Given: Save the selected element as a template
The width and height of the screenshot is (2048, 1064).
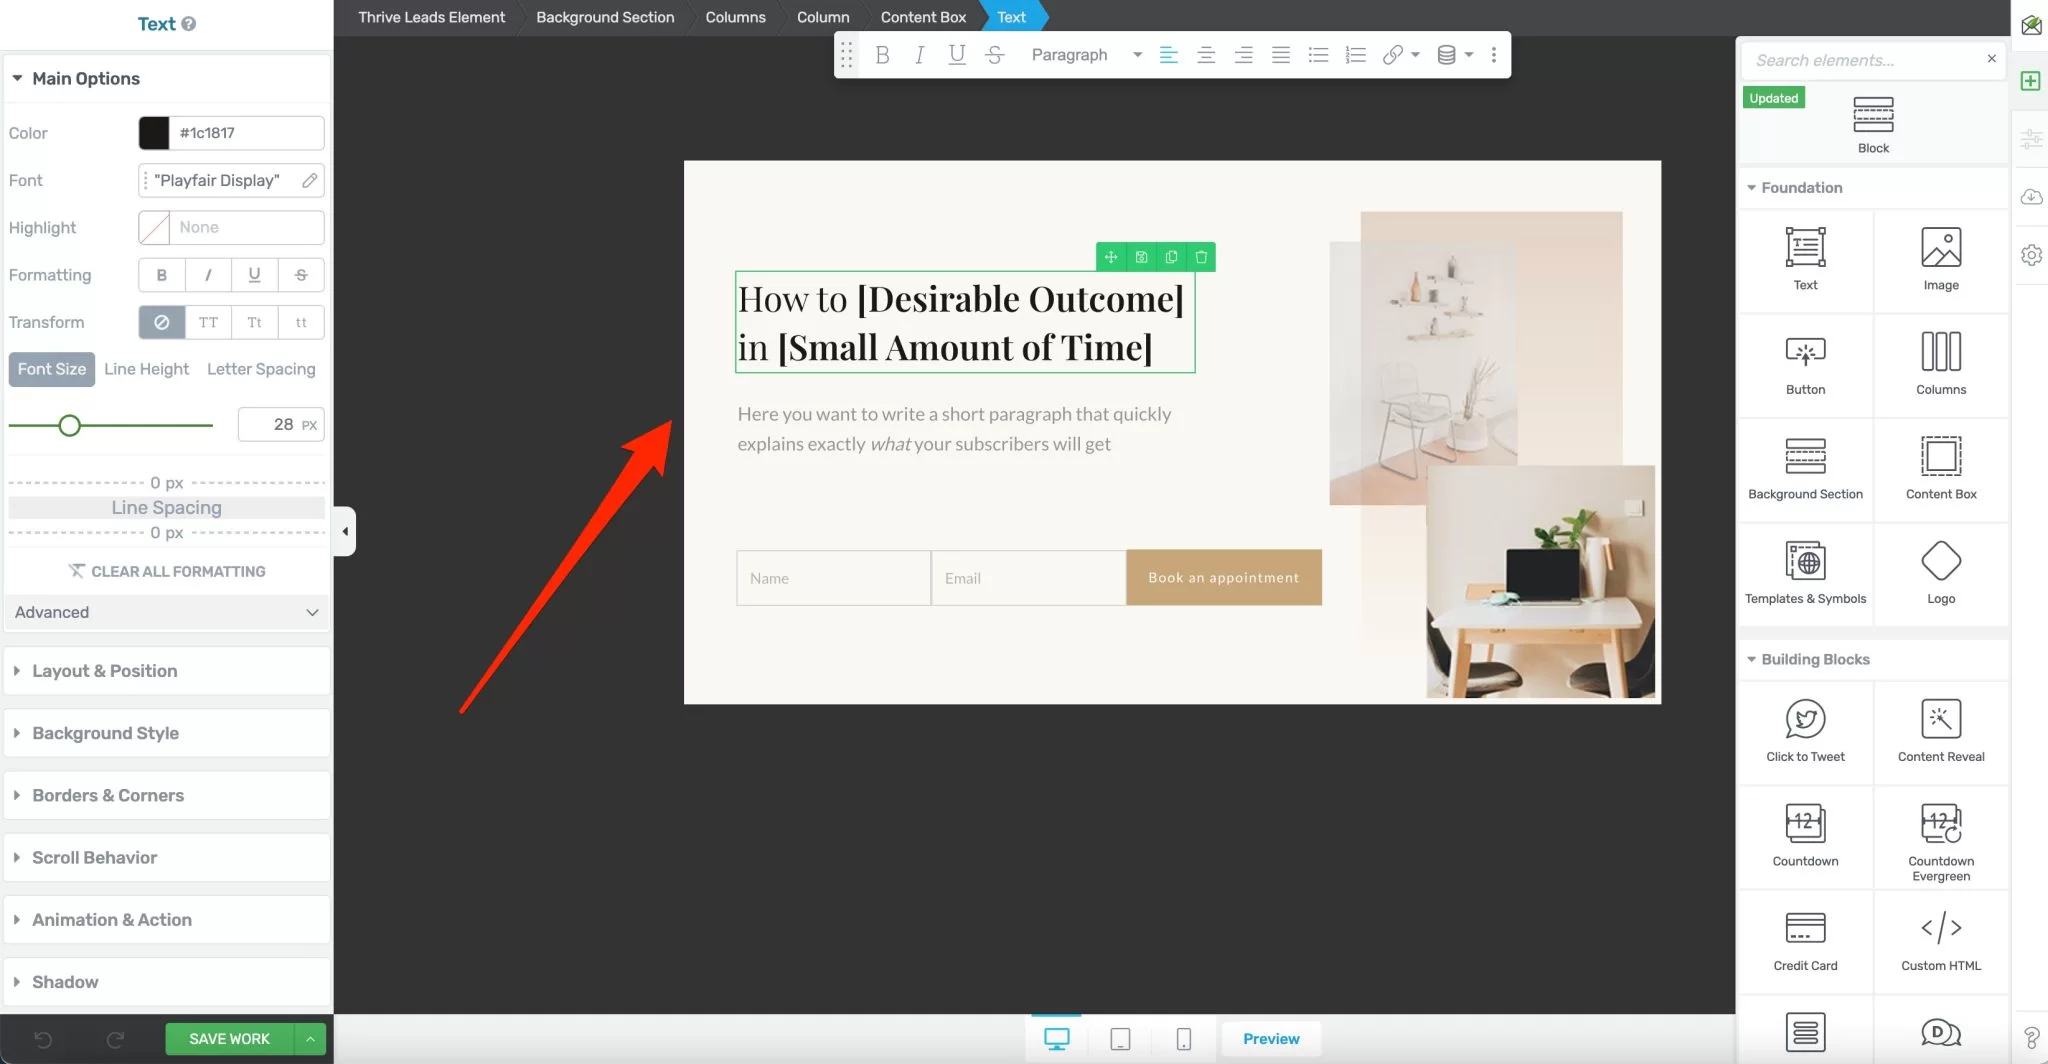Looking at the screenshot, I should tap(1141, 257).
